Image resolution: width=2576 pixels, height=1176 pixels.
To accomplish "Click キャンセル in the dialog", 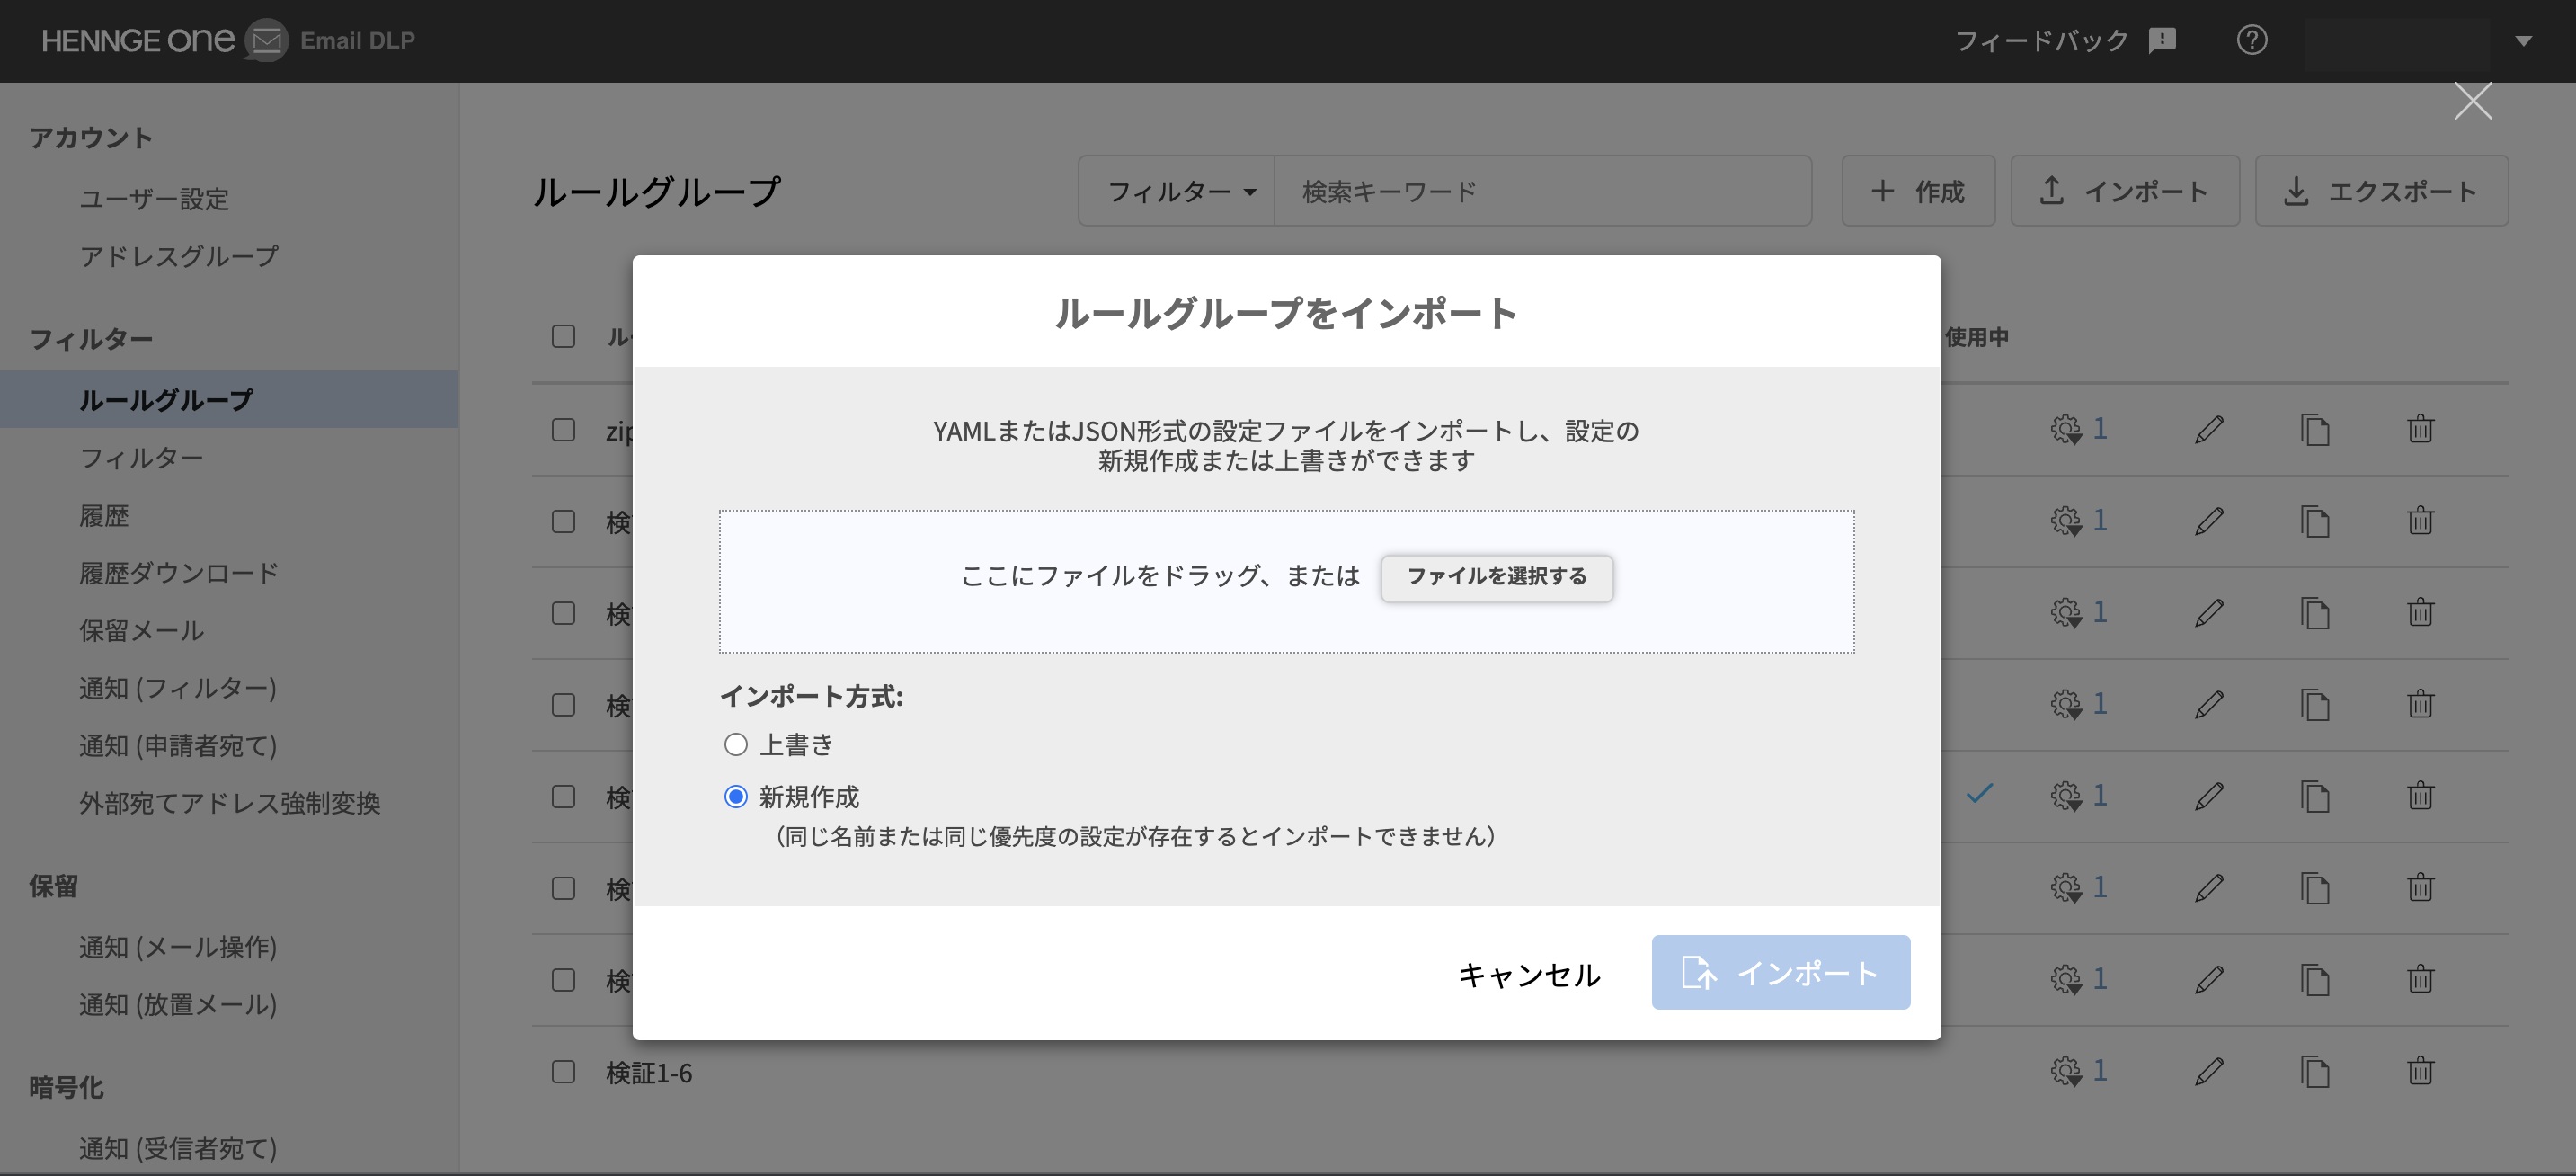I will (x=1529, y=973).
